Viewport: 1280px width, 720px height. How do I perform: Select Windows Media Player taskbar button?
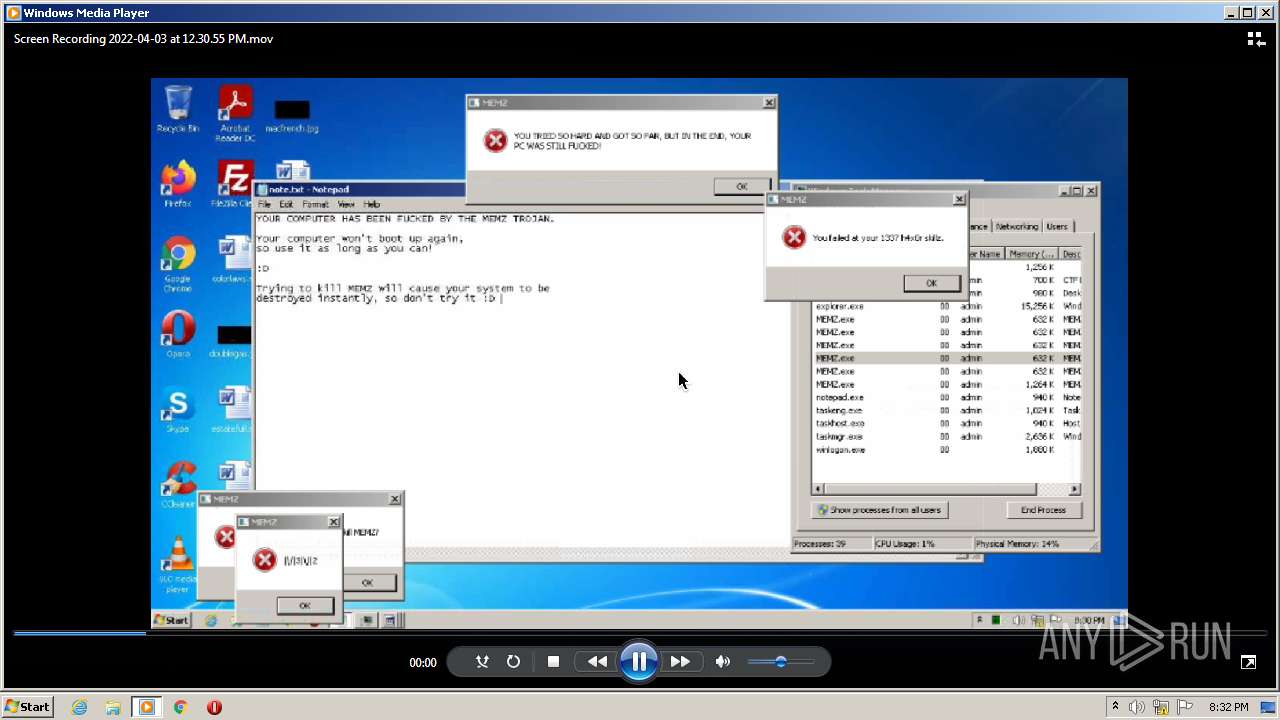pyautogui.click(x=147, y=707)
